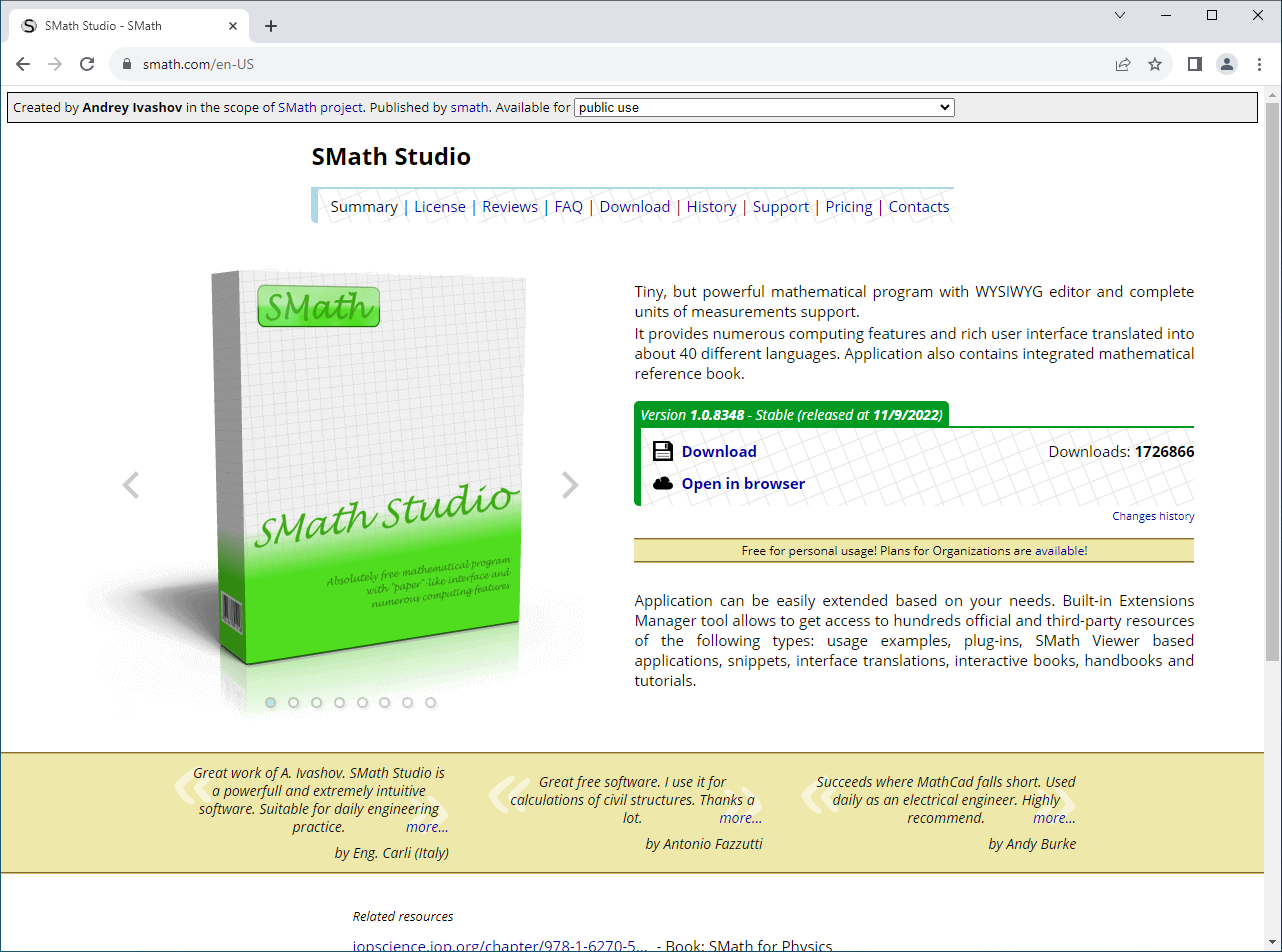
Task: Go to the Download menu page
Action: click(635, 207)
